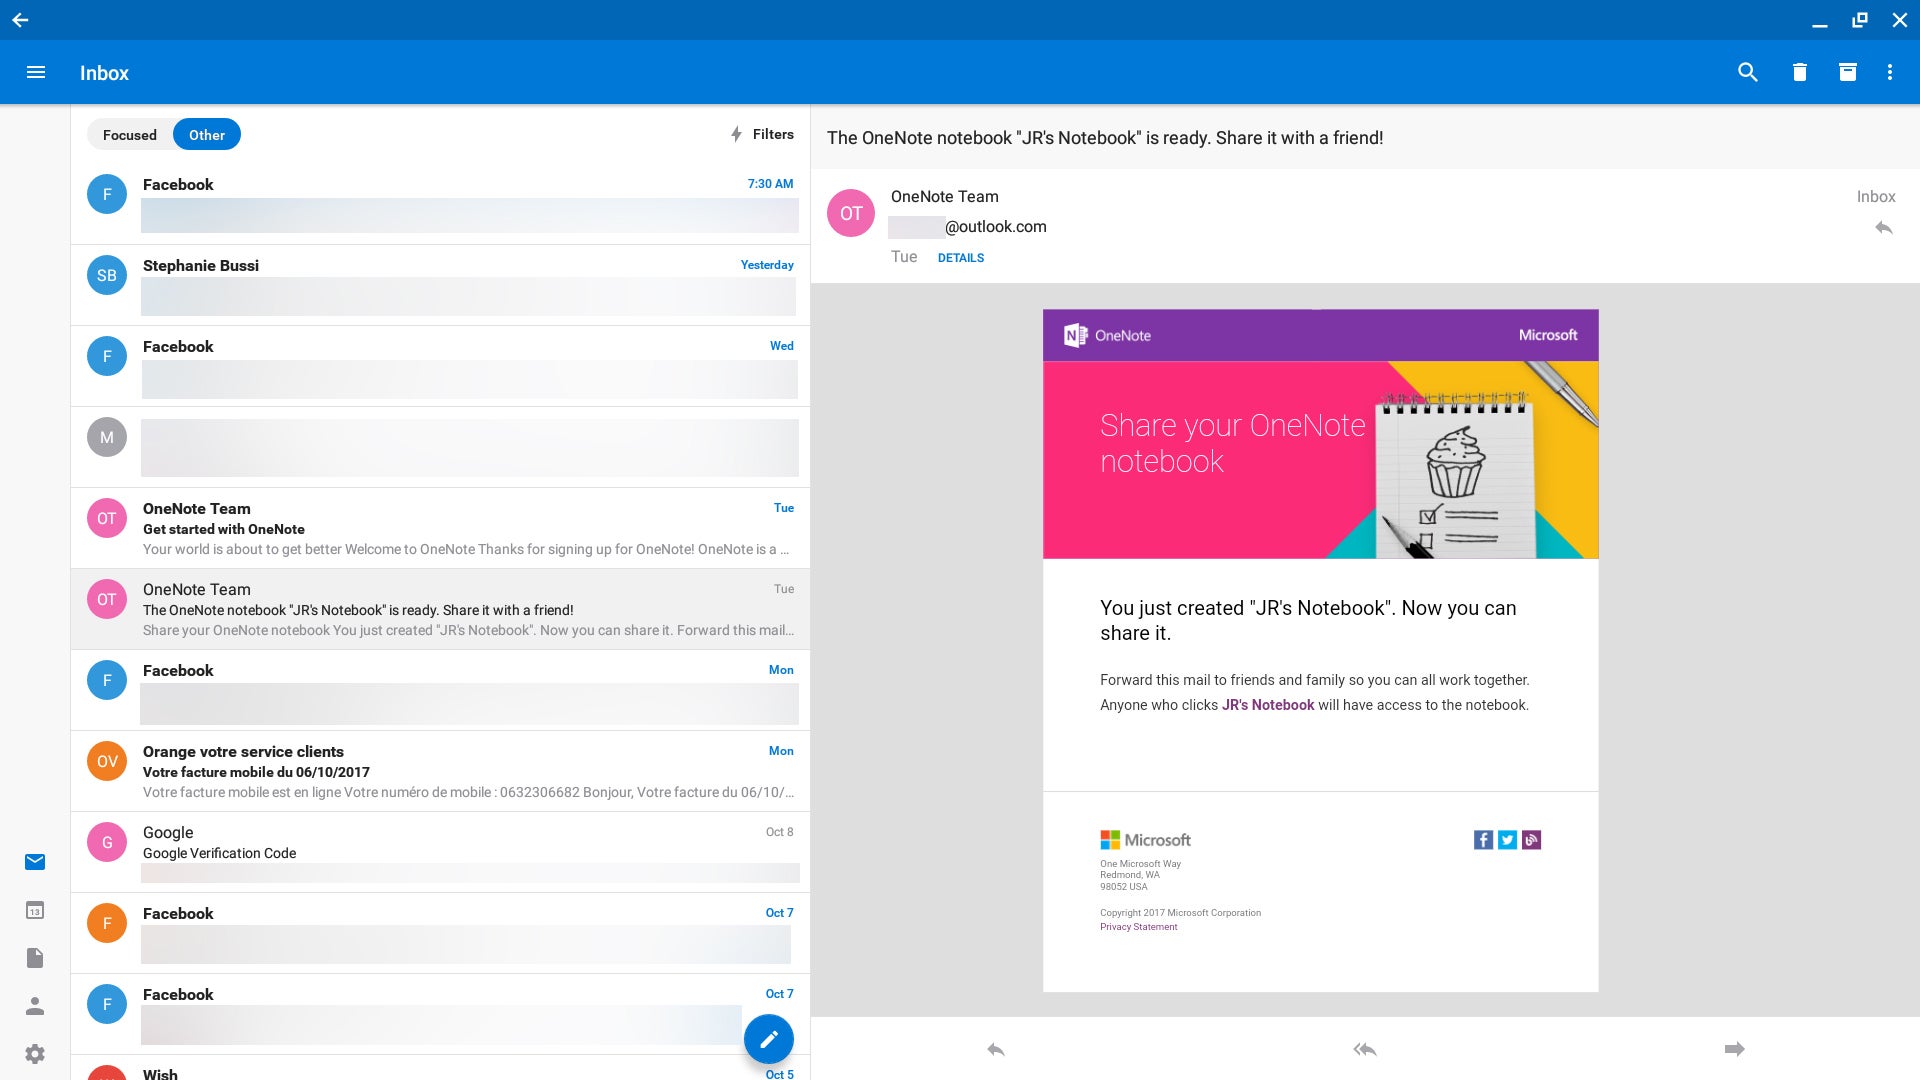Viewport: 1920px width, 1080px height.
Task: Open Files from the sidebar
Action: coord(35,958)
